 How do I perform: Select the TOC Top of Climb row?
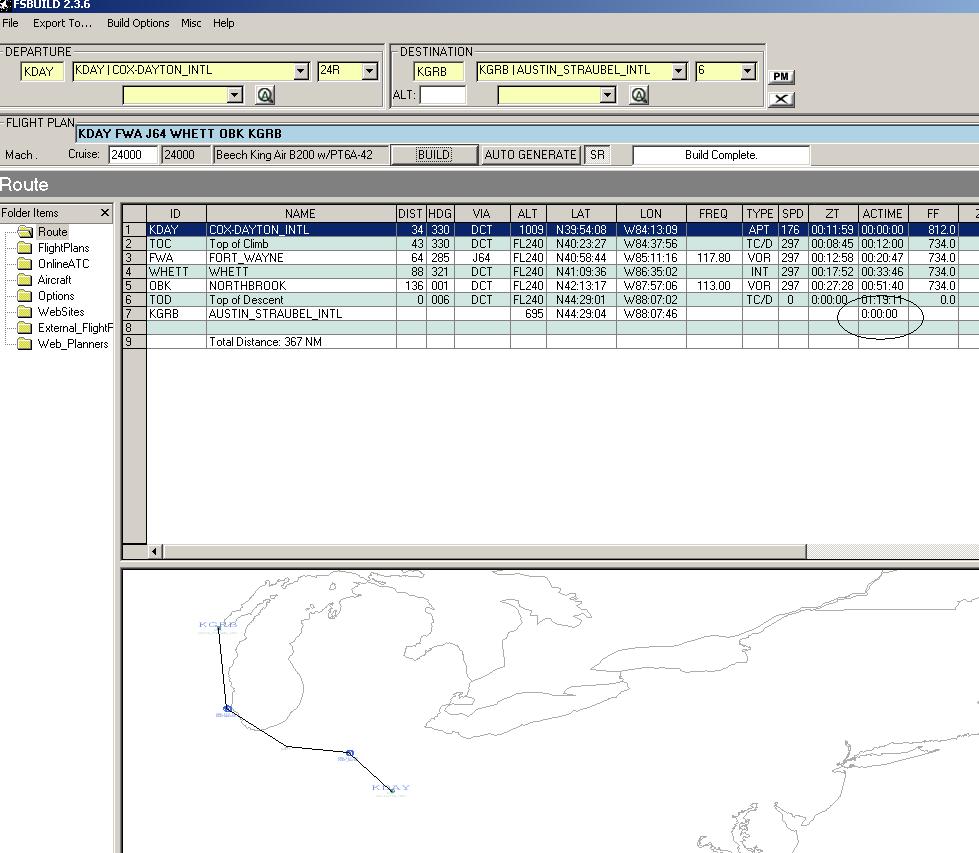[551, 244]
